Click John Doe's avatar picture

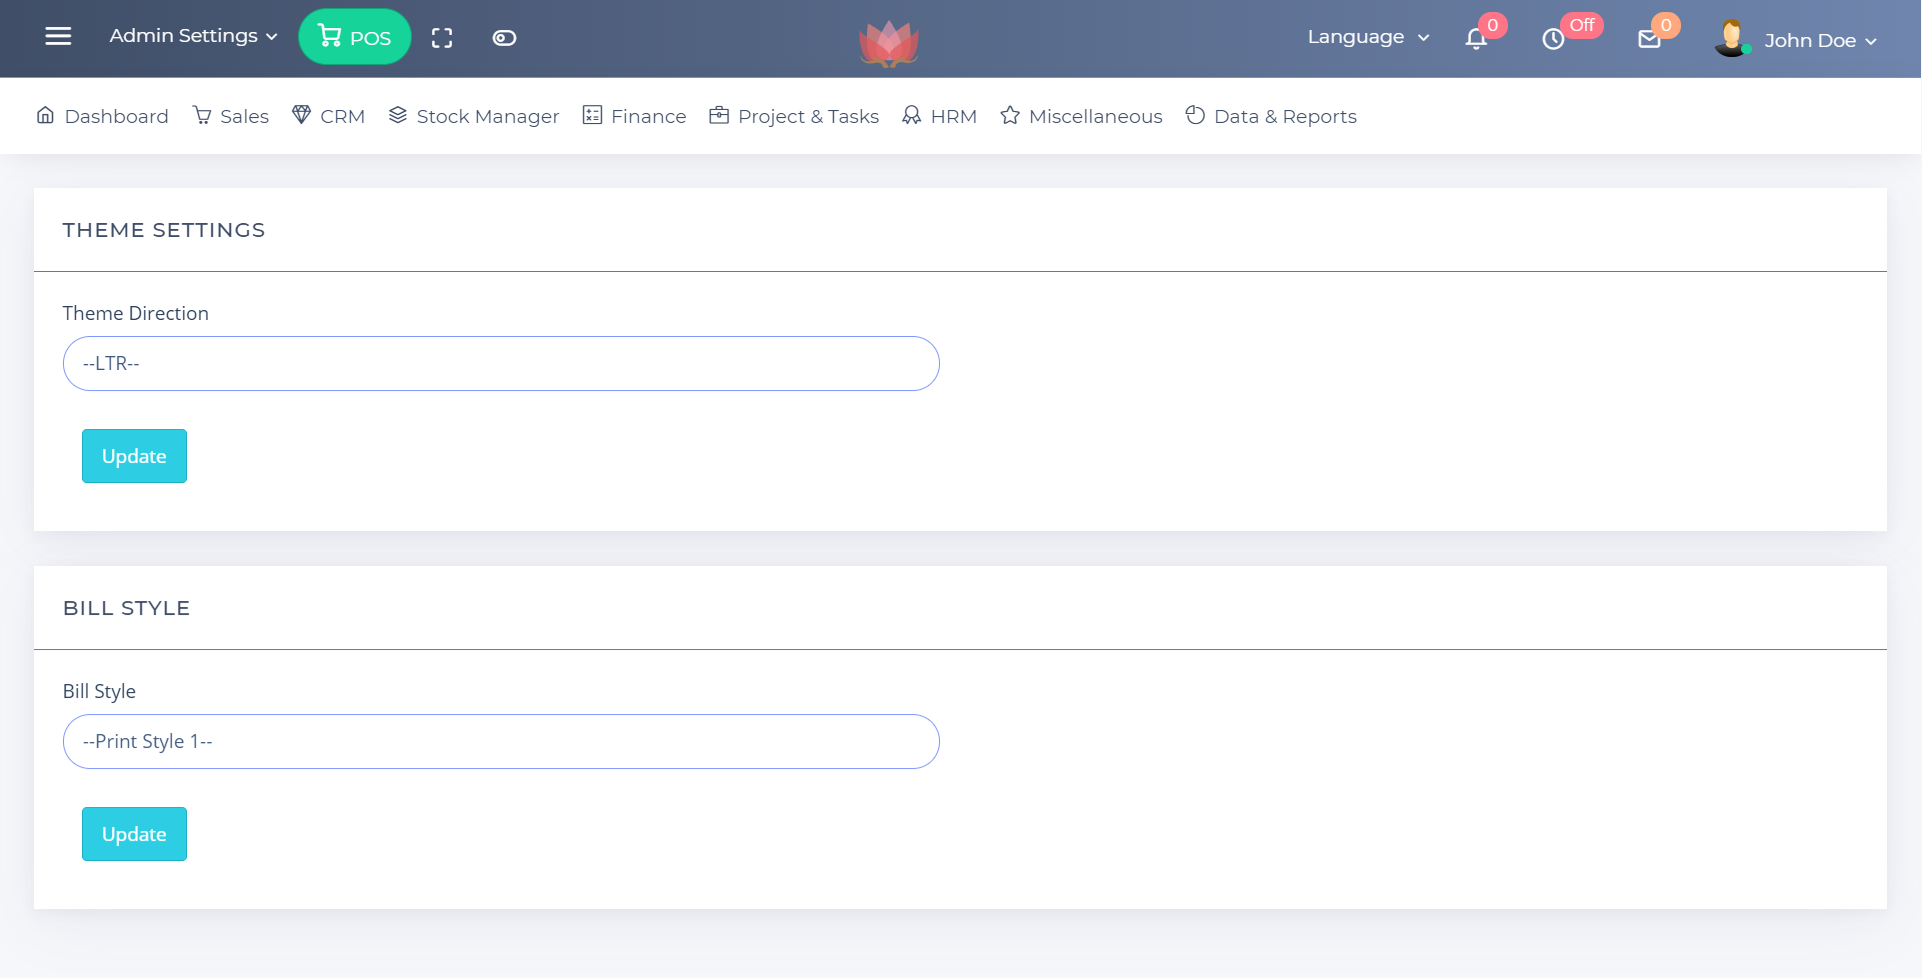tap(1731, 39)
